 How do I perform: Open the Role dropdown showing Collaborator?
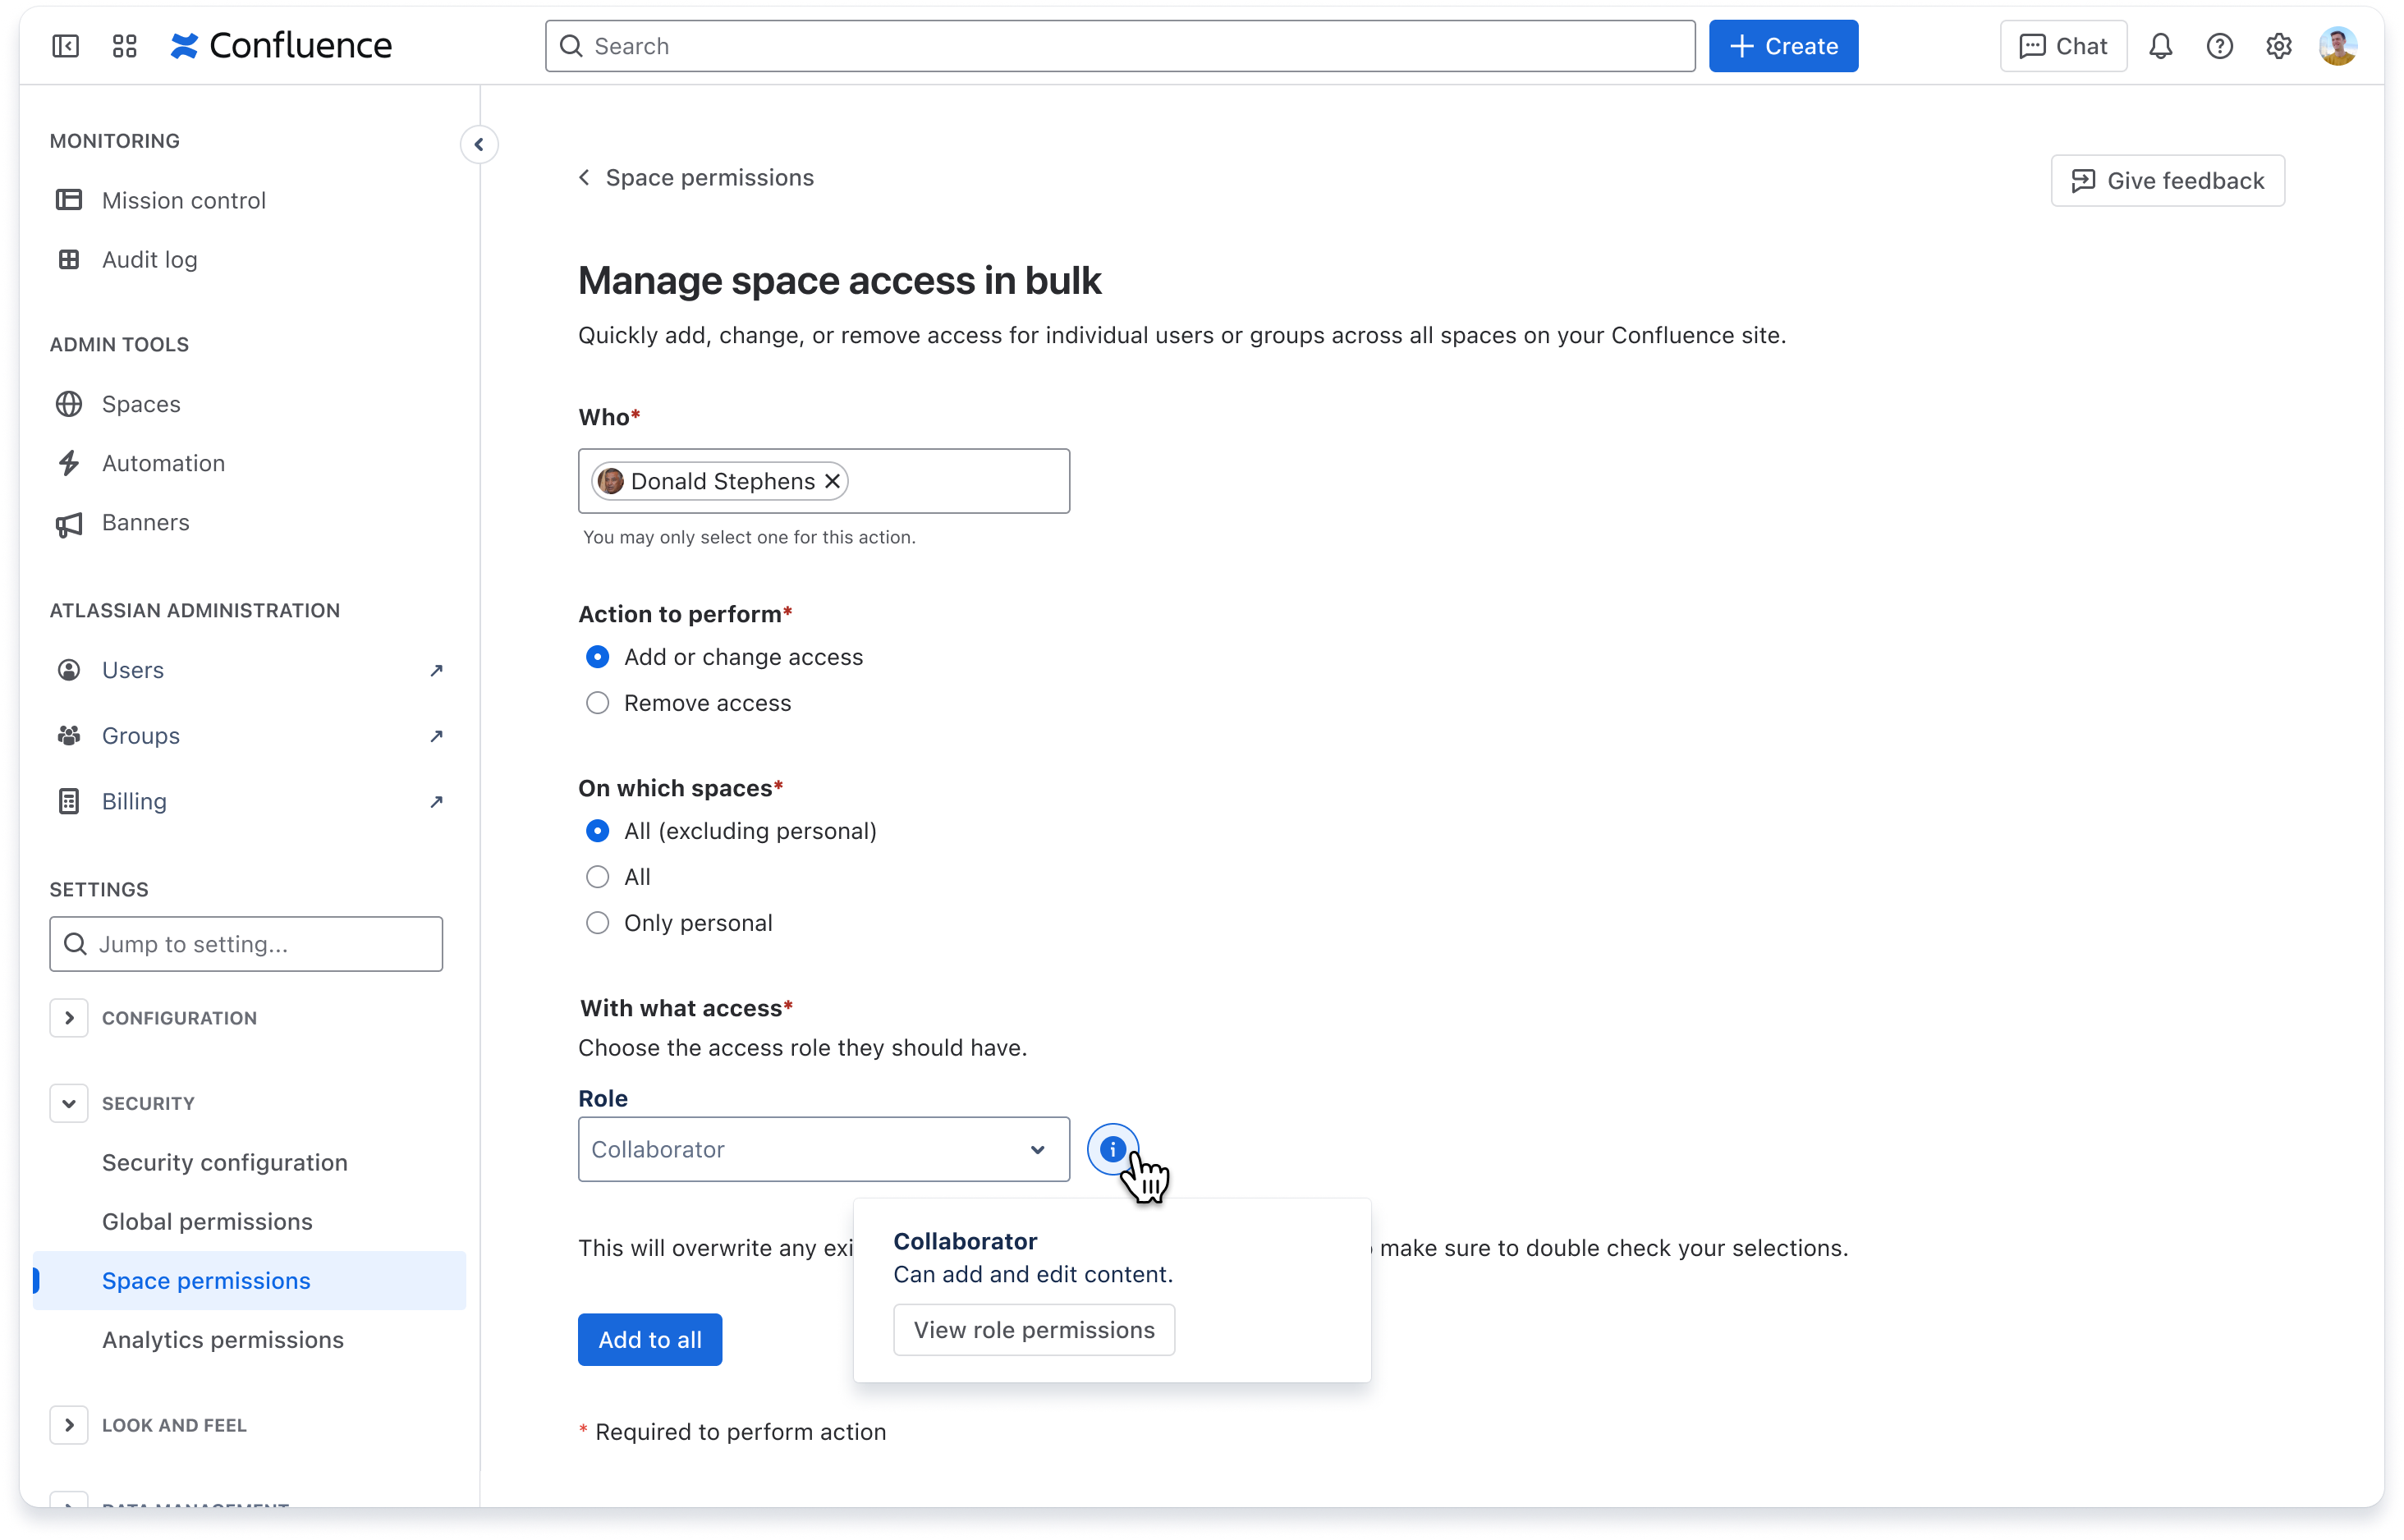click(x=822, y=1149)
